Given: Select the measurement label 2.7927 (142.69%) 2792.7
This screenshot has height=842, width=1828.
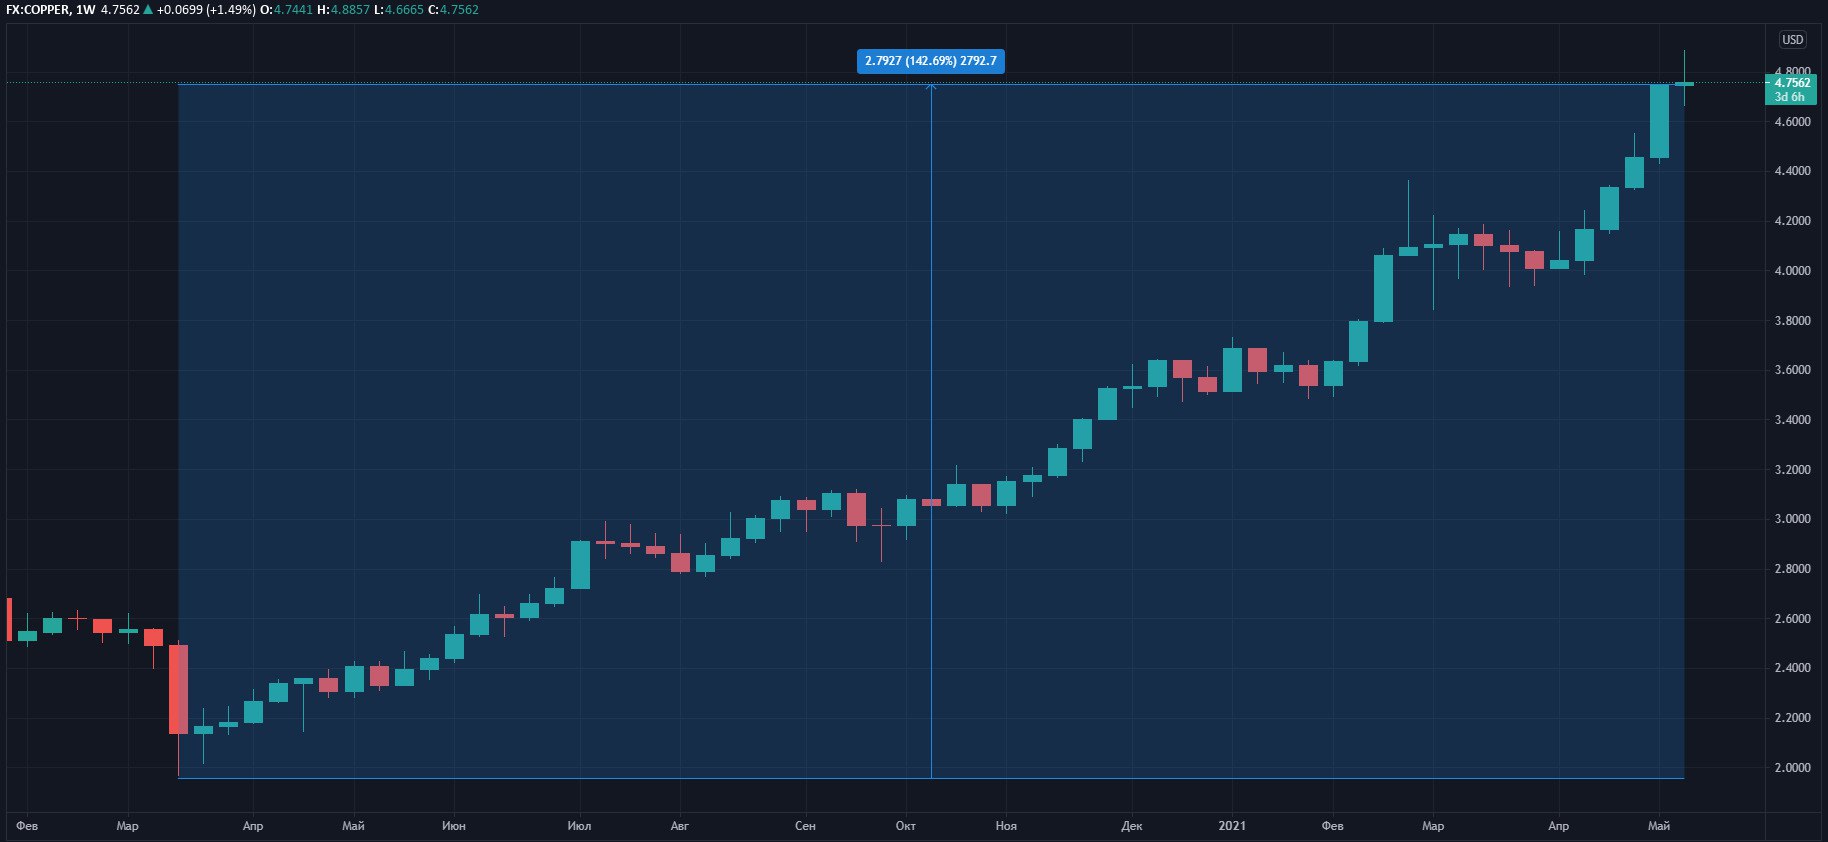Looking at the screenshot, I should pos(931,61).
